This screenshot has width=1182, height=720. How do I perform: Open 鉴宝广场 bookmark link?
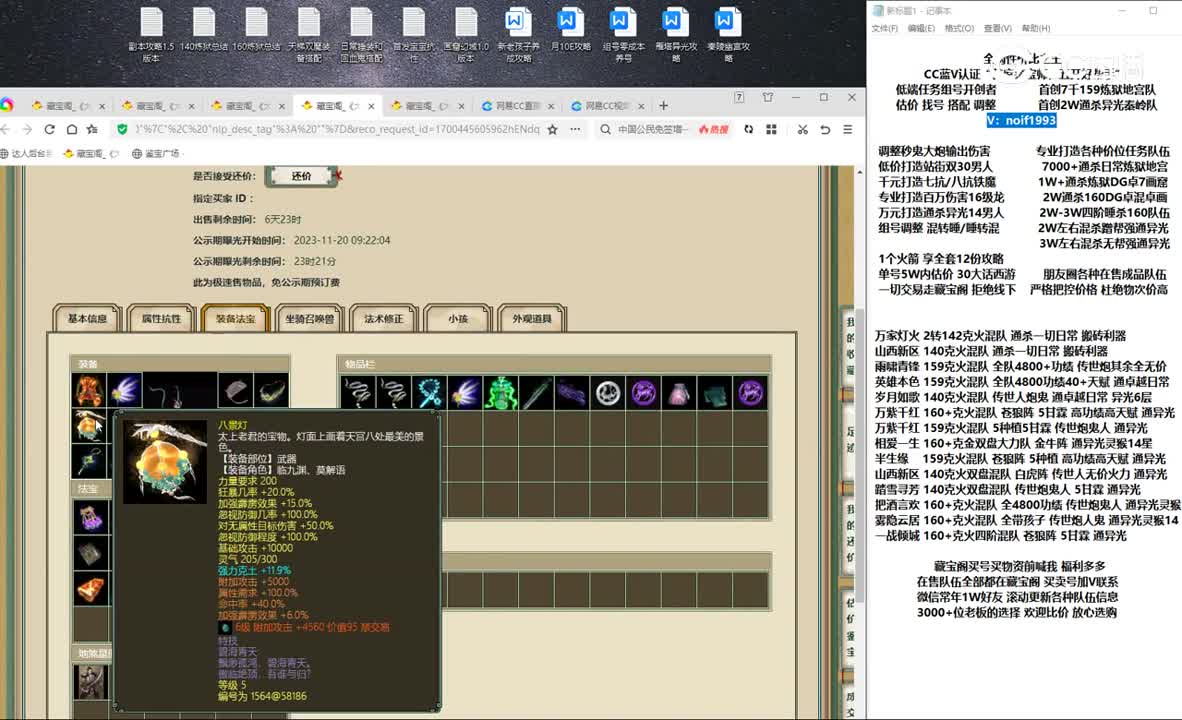[156, 153]
